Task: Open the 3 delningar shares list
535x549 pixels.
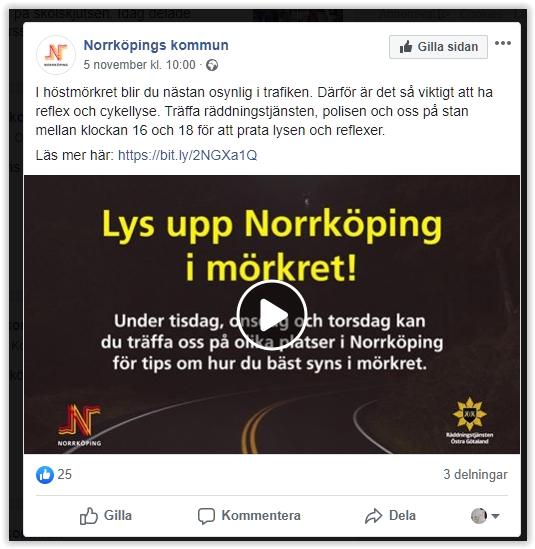Action: (x=475, y=475)
